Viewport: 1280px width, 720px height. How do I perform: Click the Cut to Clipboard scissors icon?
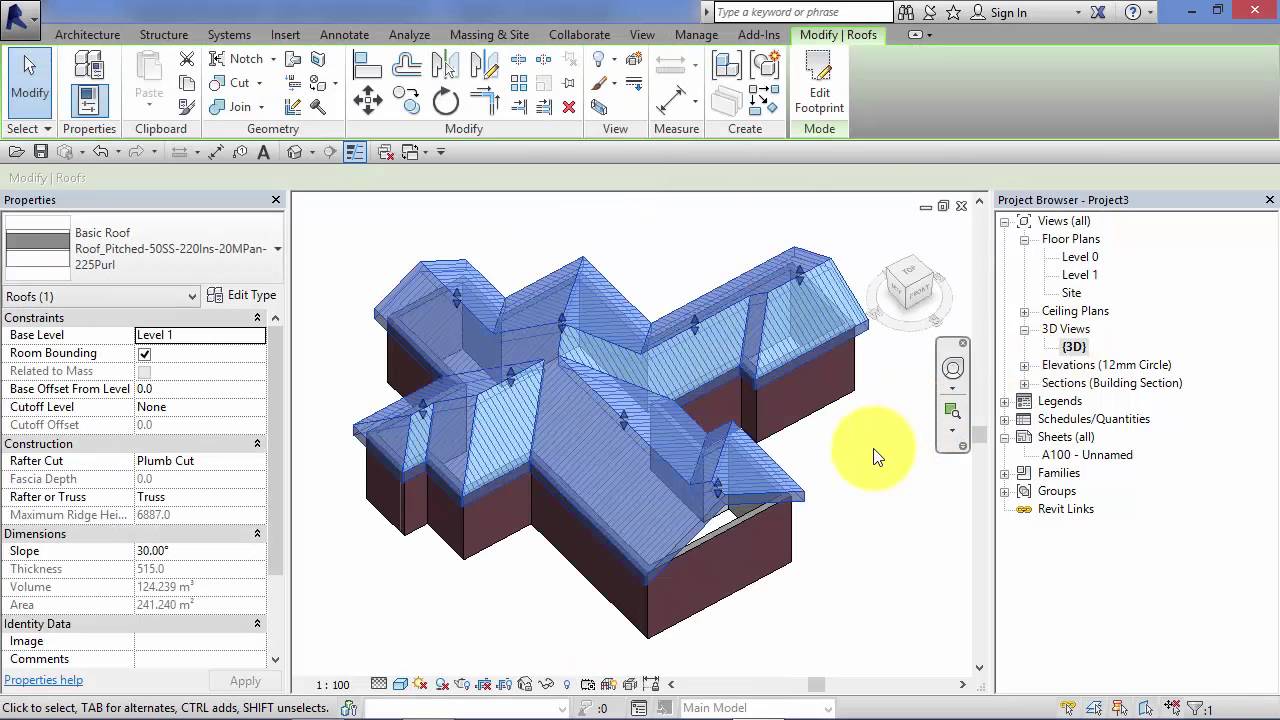pyautogui.click(x=186, y=59)
